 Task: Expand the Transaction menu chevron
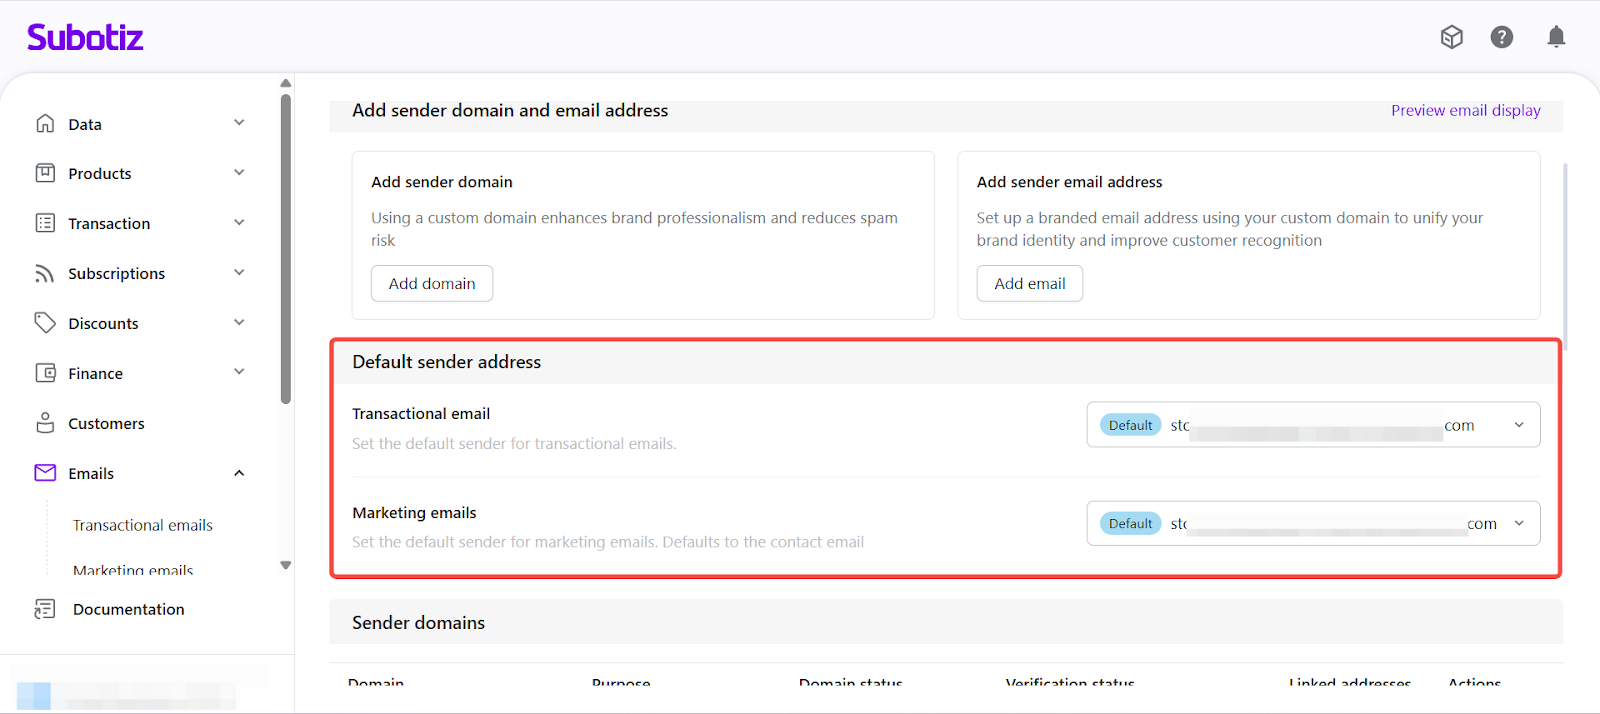pos(239,223)
